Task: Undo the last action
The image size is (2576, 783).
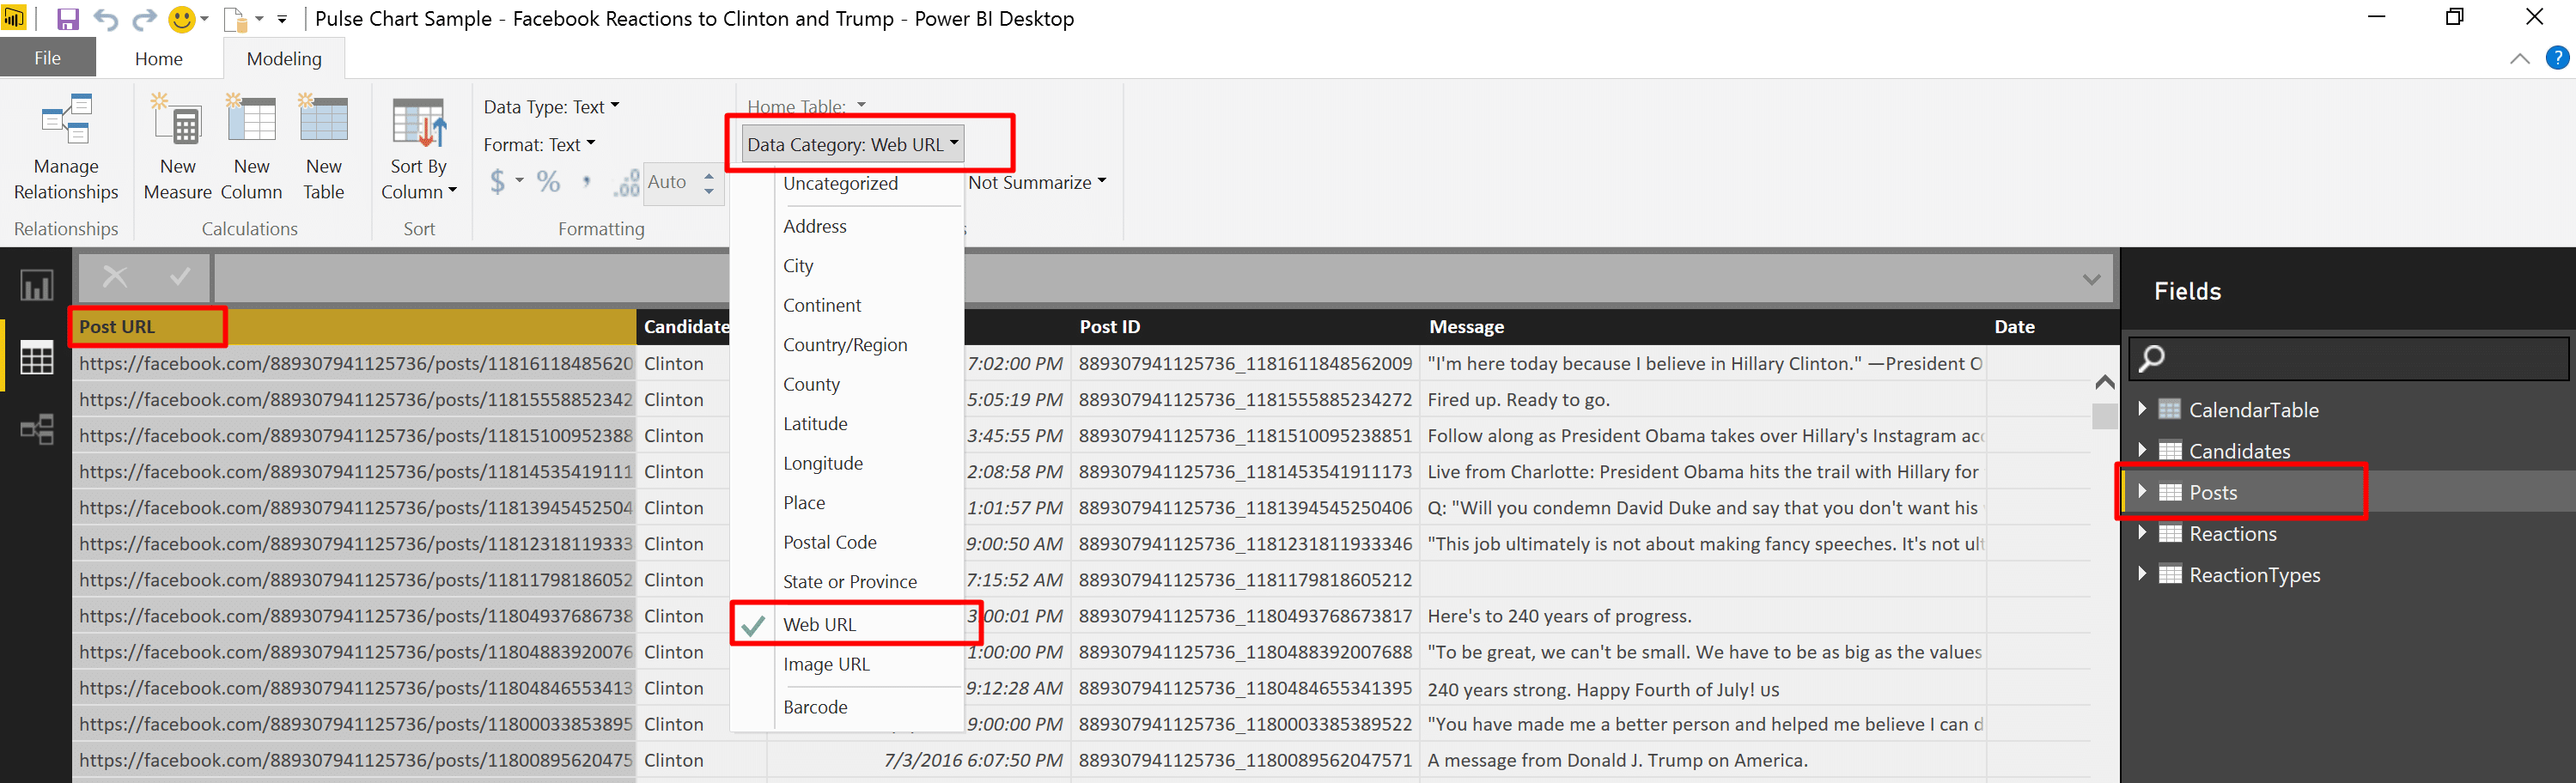Action: [x=106, y=19]
